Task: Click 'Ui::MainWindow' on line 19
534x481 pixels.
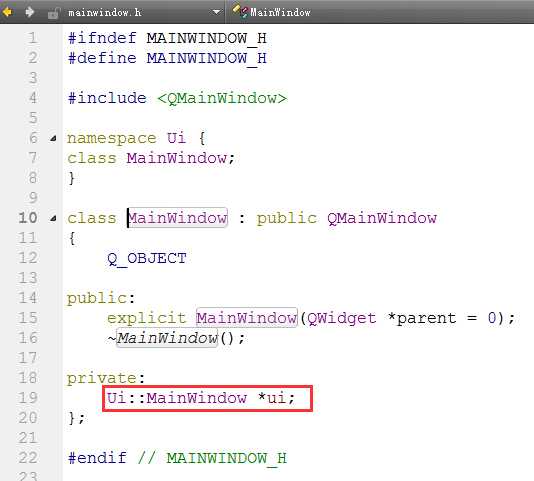Action: point(177,398)
